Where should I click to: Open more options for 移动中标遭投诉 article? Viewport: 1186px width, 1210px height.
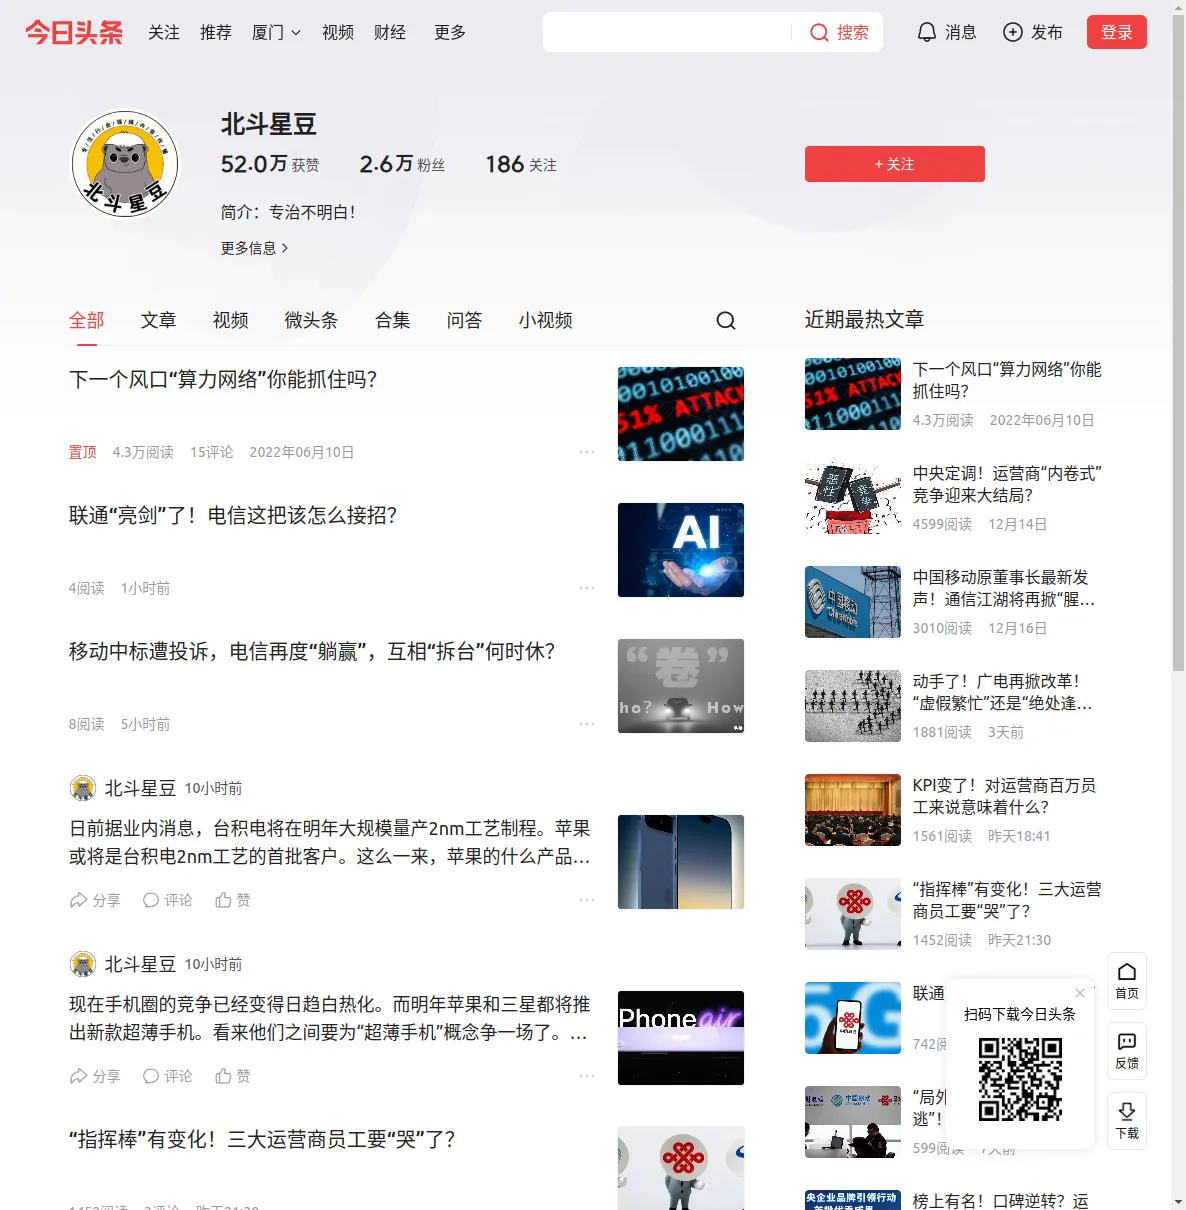(587, 724)
